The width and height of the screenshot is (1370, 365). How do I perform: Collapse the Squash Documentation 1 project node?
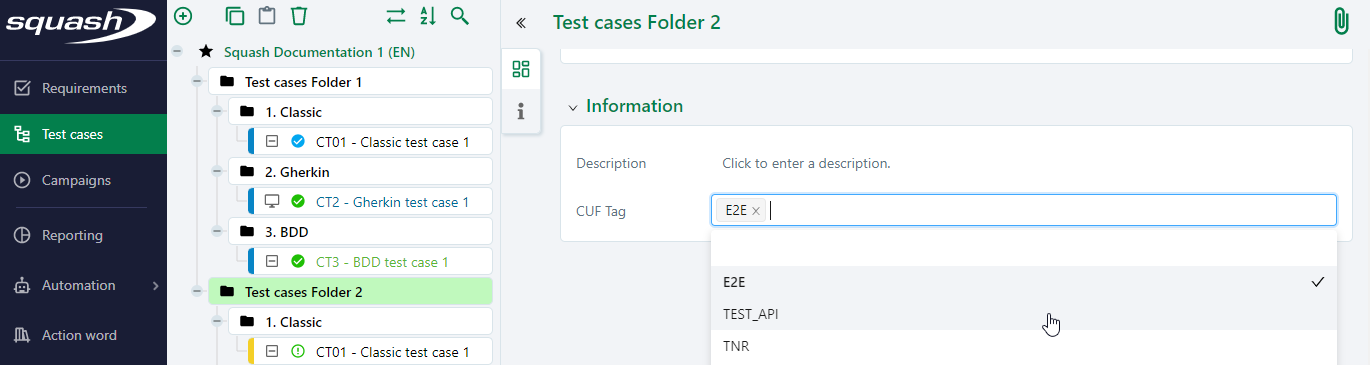177,51
